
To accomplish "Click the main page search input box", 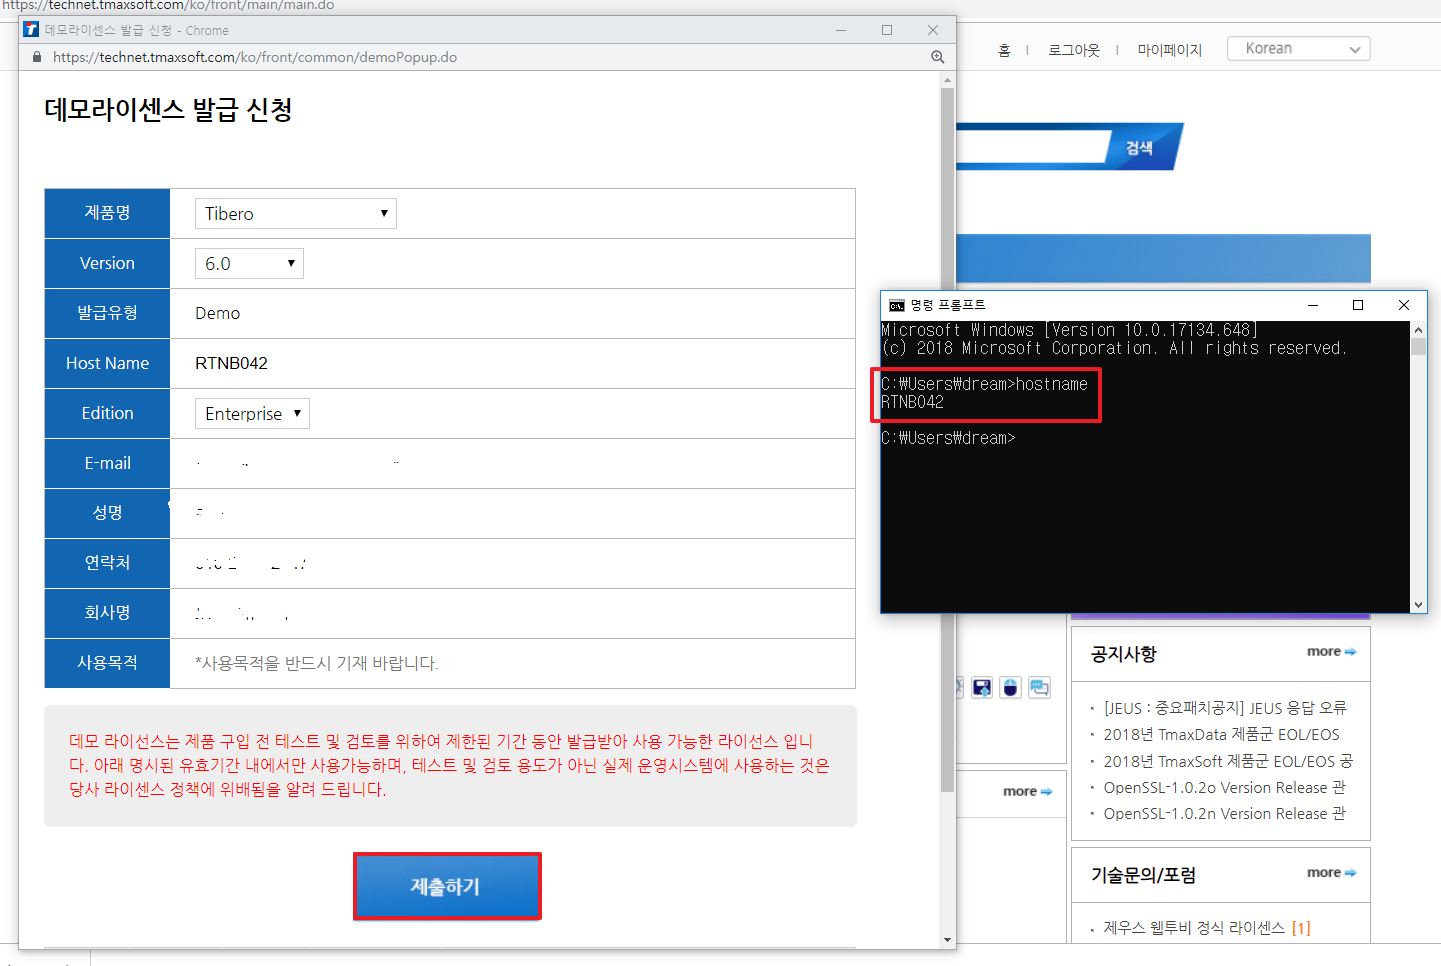I will point(1032,147).
